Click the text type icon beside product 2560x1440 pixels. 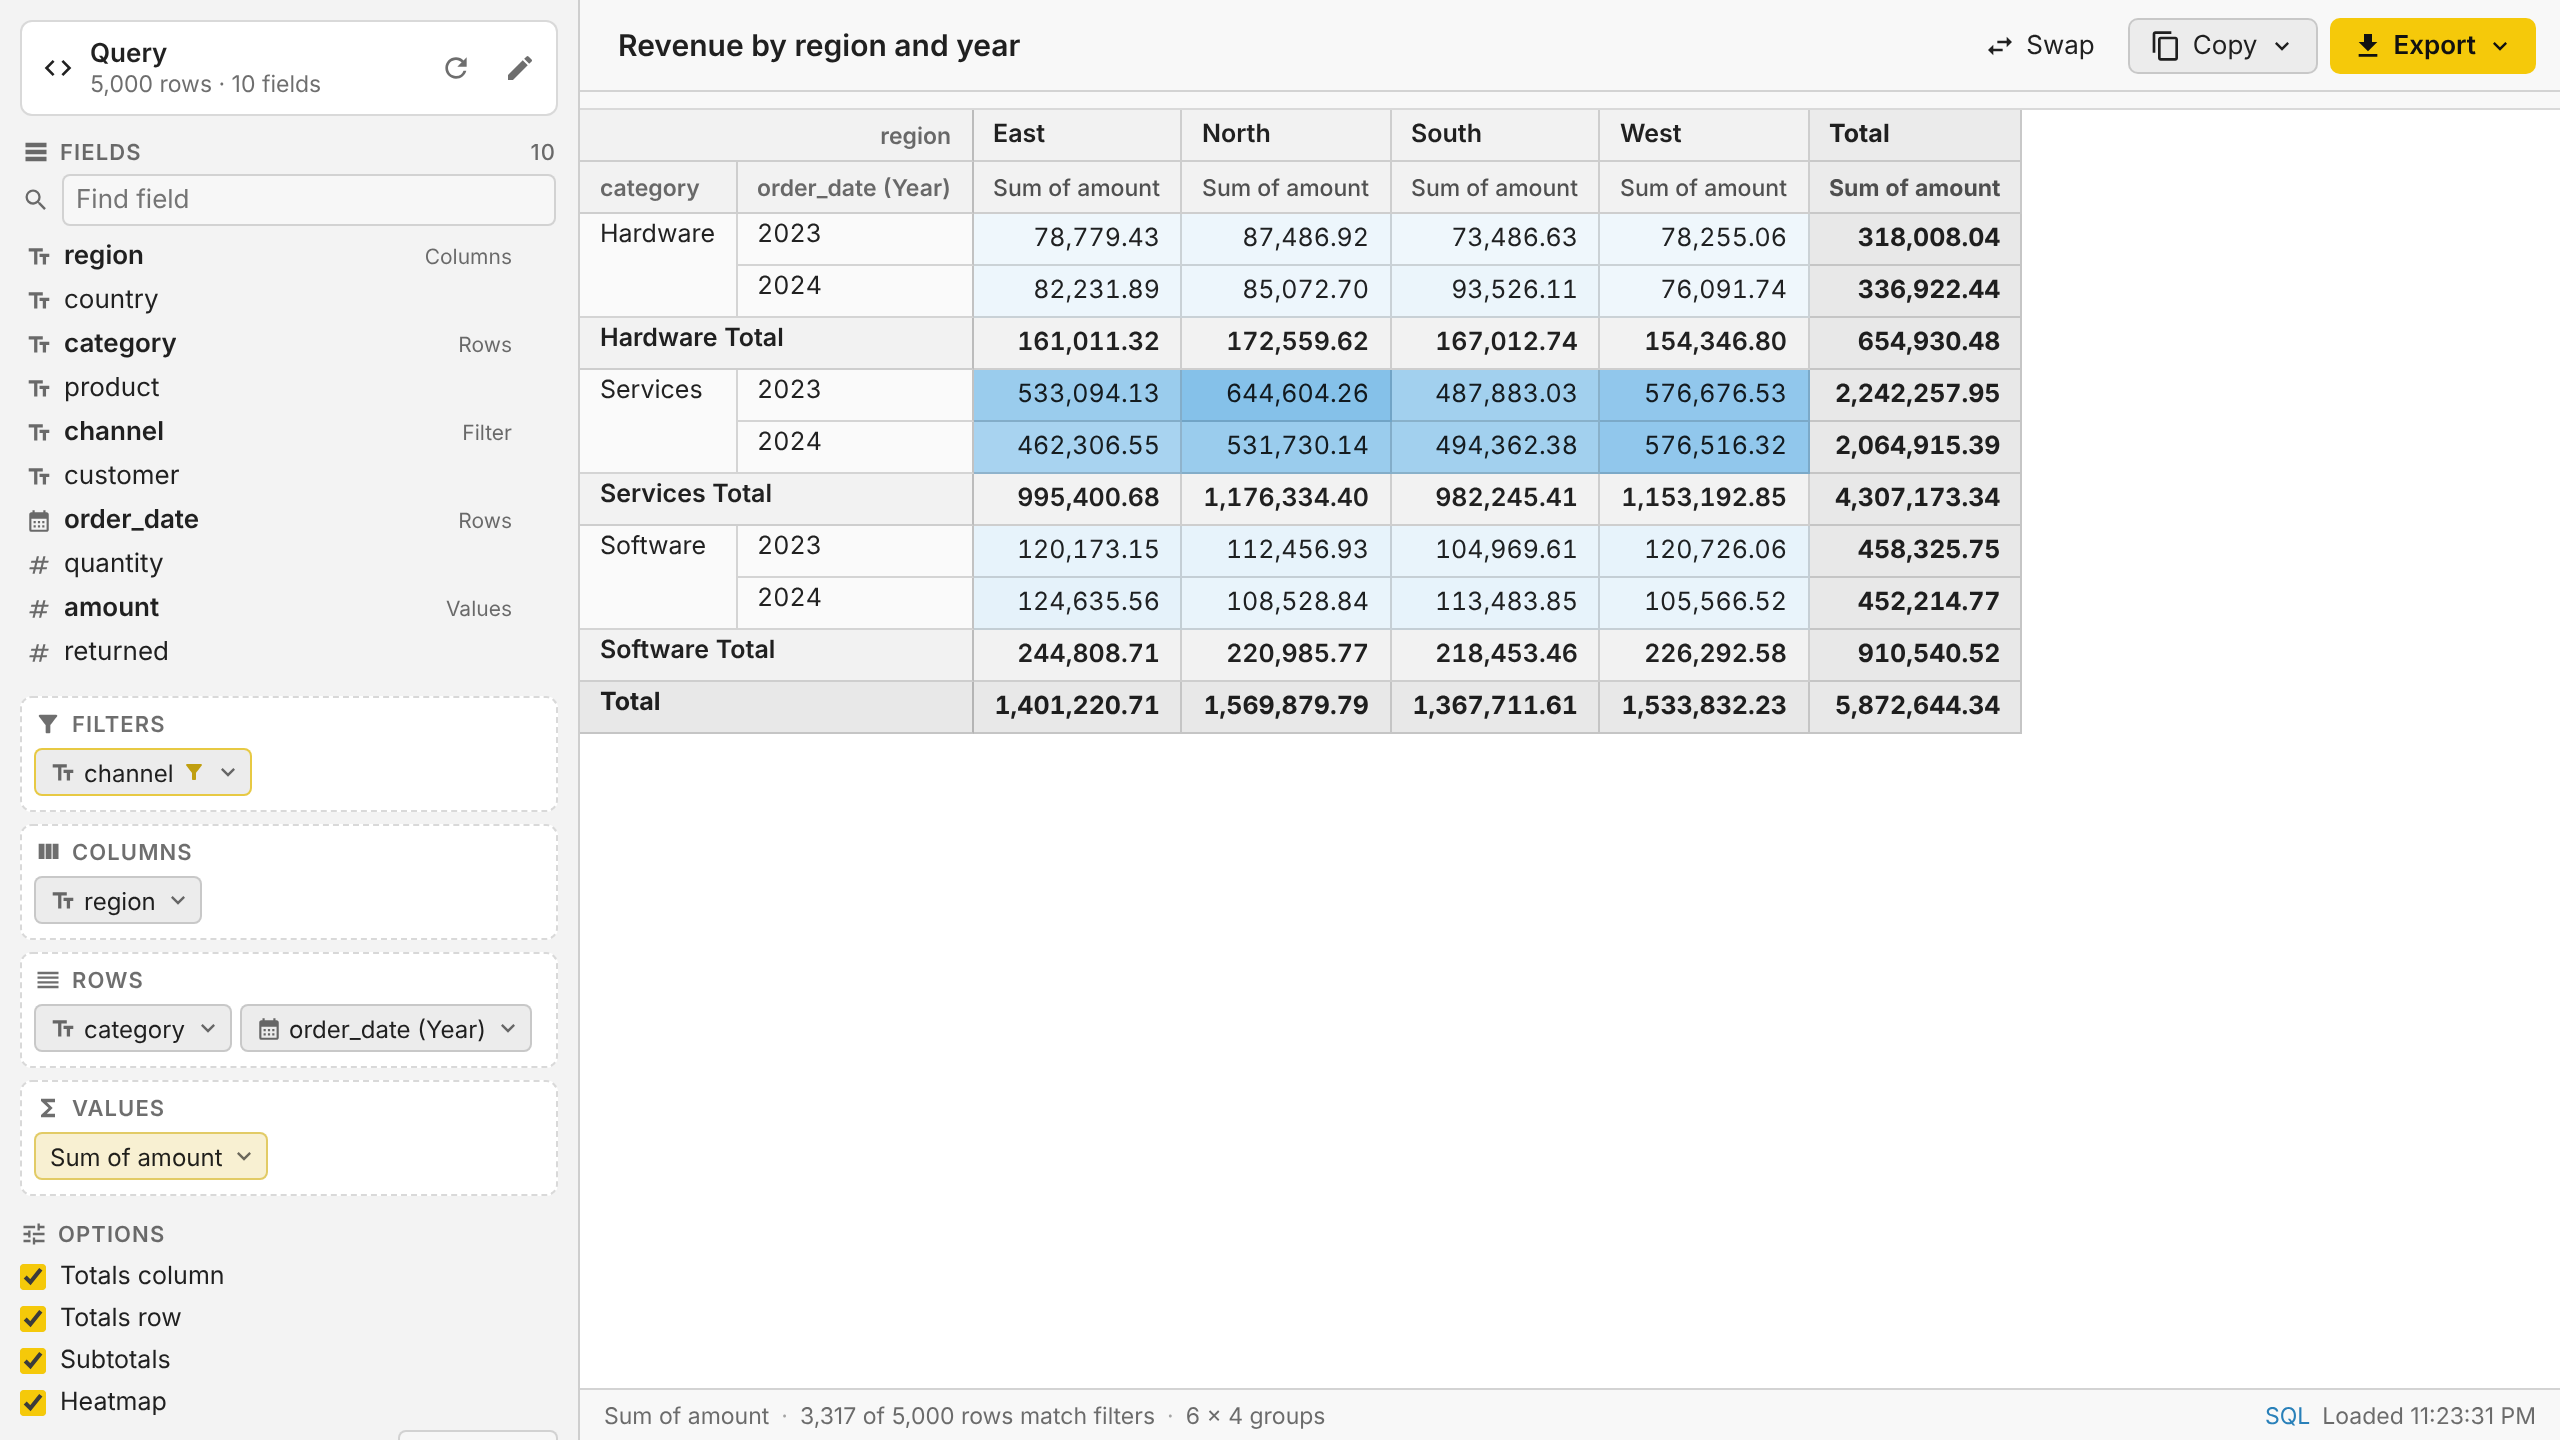(x=39, y=389)
